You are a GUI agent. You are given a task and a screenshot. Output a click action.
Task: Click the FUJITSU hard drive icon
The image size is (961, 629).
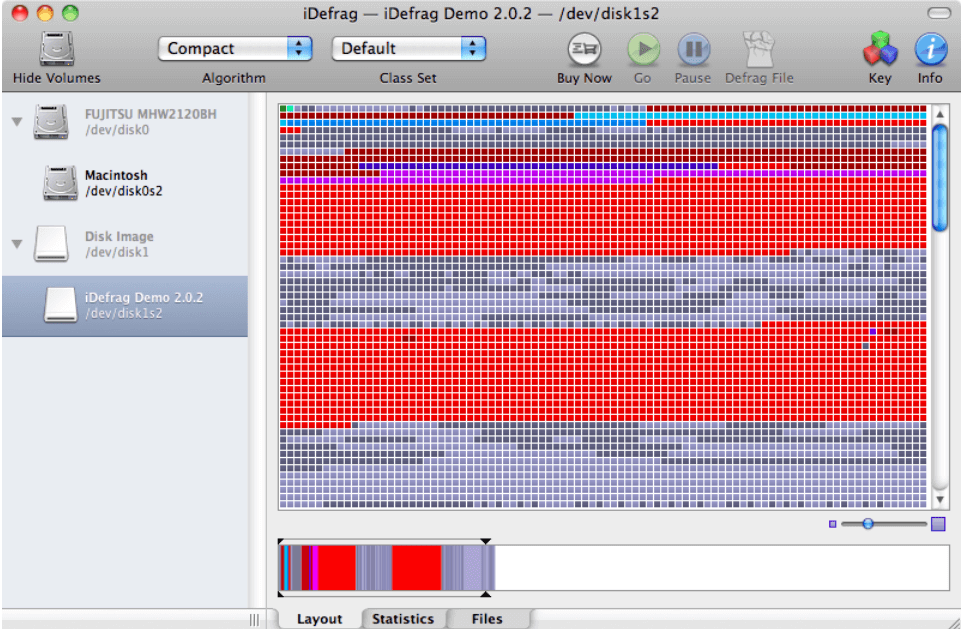click(51, 121)
